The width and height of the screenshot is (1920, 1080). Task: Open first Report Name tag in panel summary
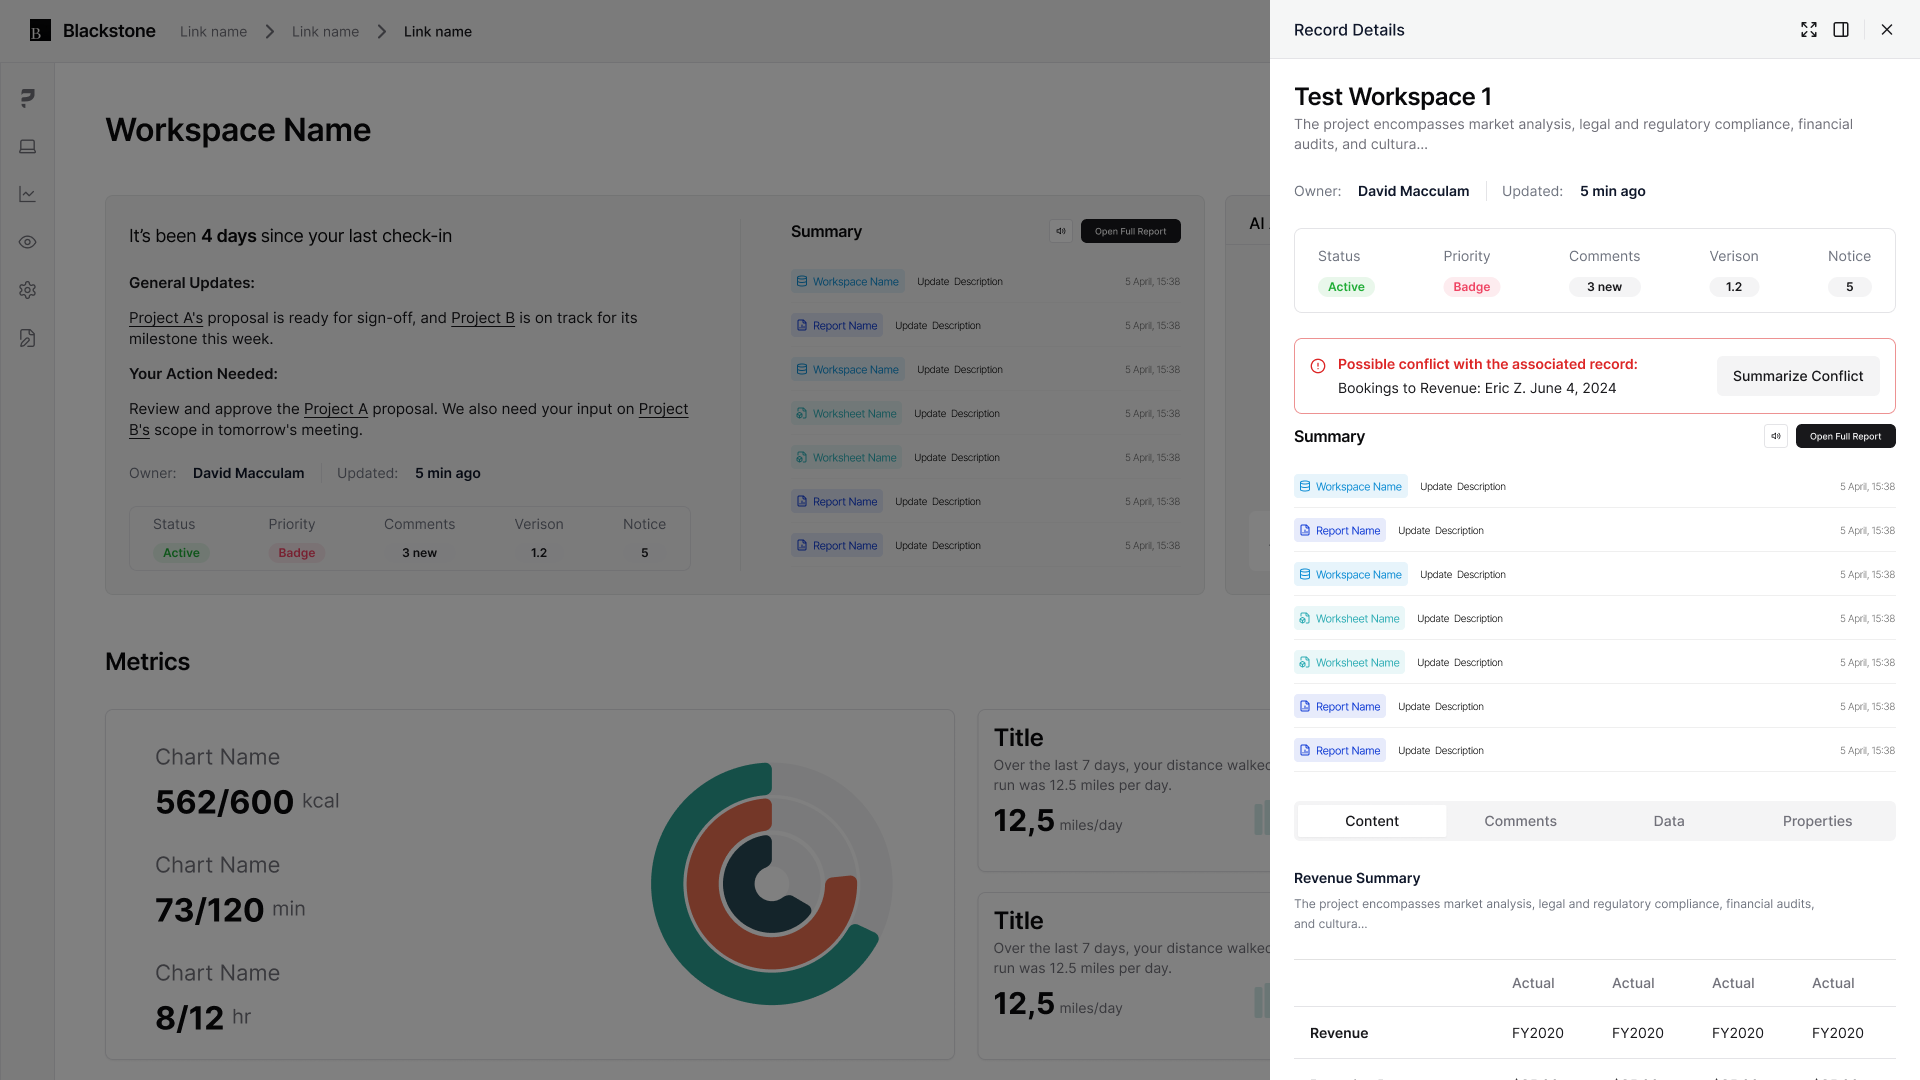pos(1340,531)
